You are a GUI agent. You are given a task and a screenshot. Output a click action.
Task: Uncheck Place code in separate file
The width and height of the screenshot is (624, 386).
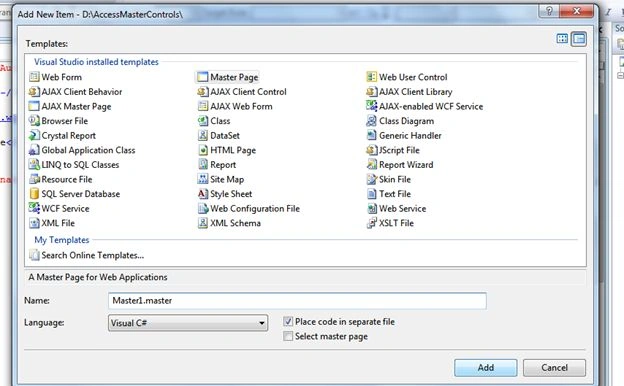pyautogui.click(x=288, y=321)
